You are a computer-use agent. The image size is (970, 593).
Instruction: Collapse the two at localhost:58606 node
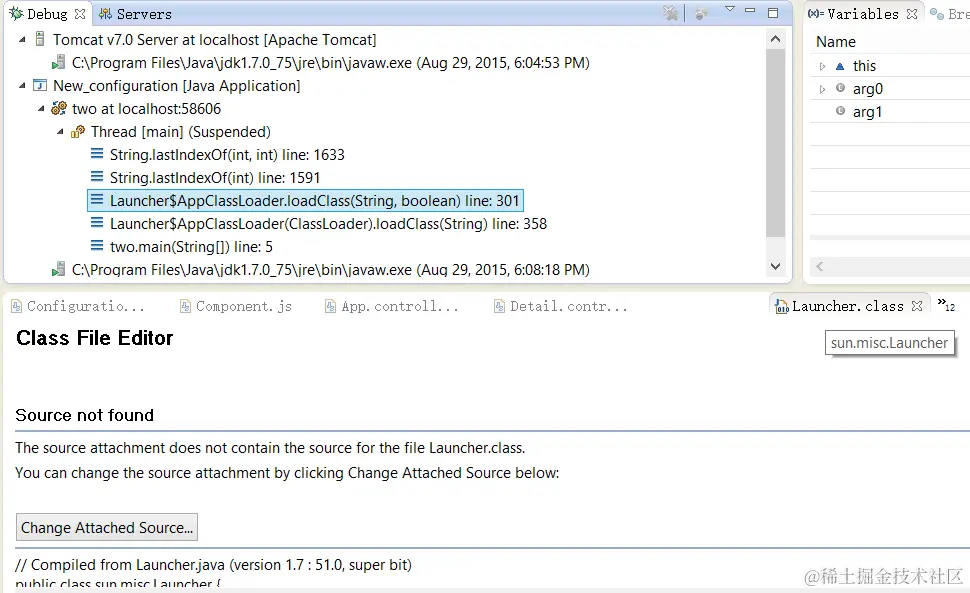41,109
